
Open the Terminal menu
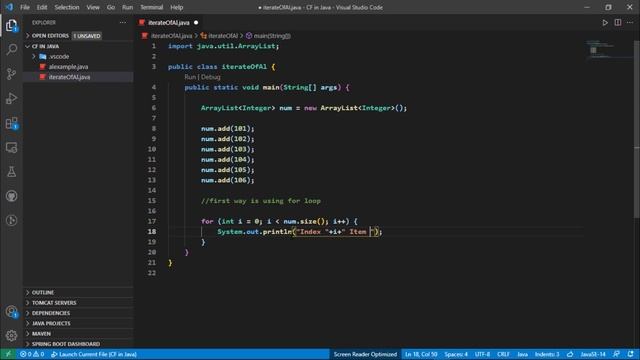pos(151,7)
